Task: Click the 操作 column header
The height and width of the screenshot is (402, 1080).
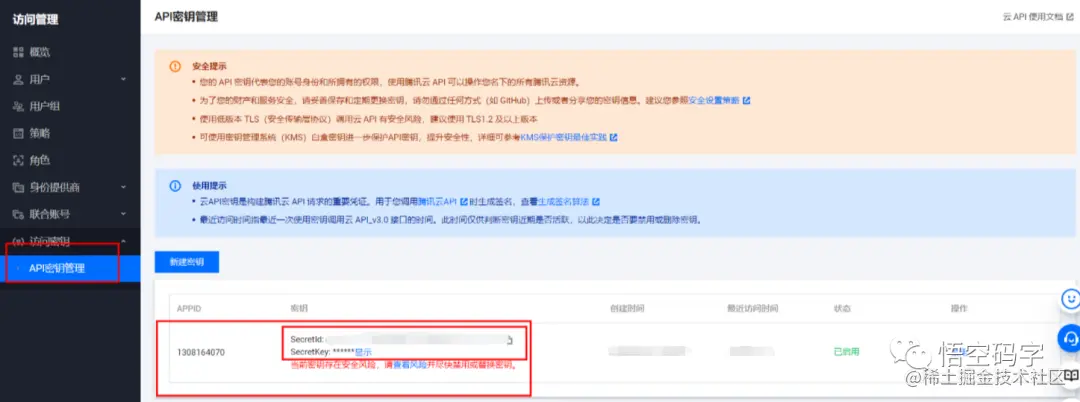Action: pos(958,308)
